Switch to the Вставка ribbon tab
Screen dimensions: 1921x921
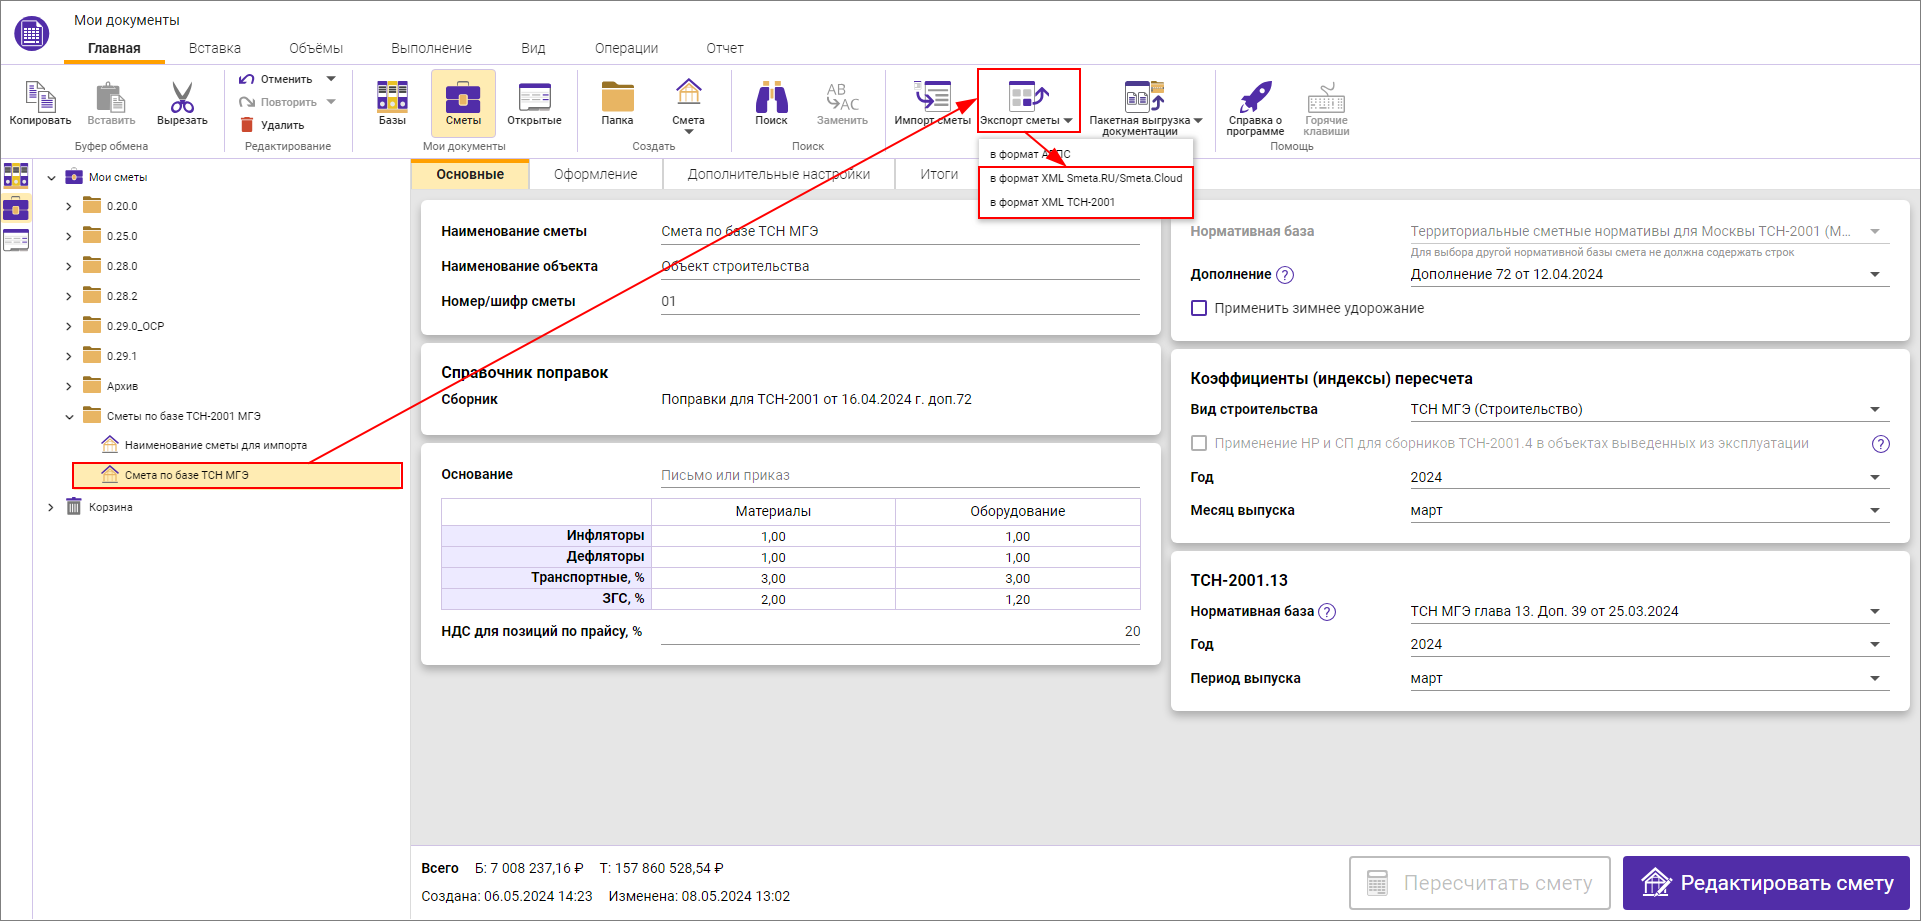pyautogui.click(x=215, y=48)
